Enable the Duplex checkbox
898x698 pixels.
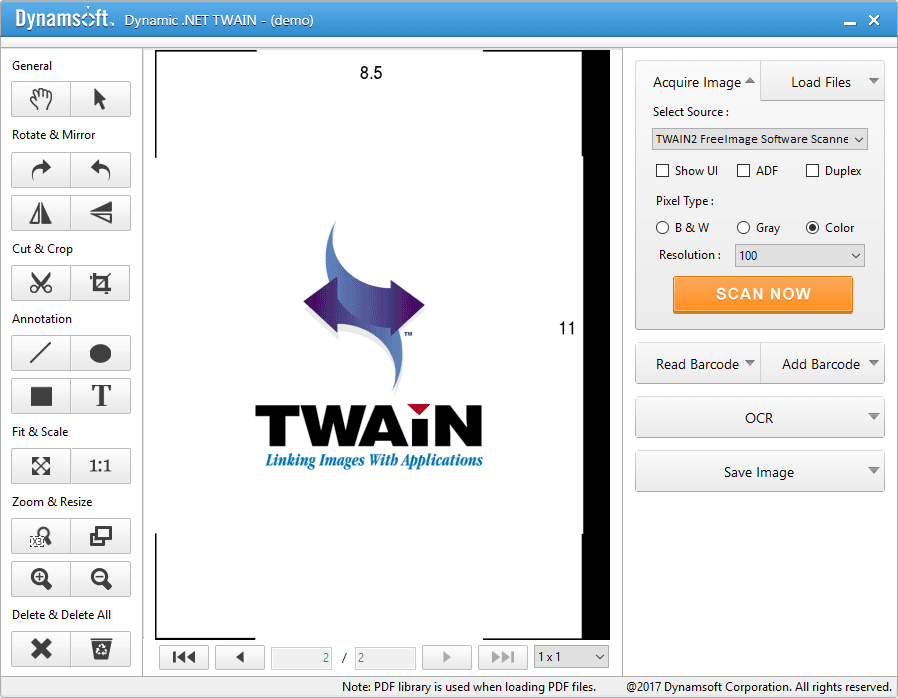pos(812,171)
